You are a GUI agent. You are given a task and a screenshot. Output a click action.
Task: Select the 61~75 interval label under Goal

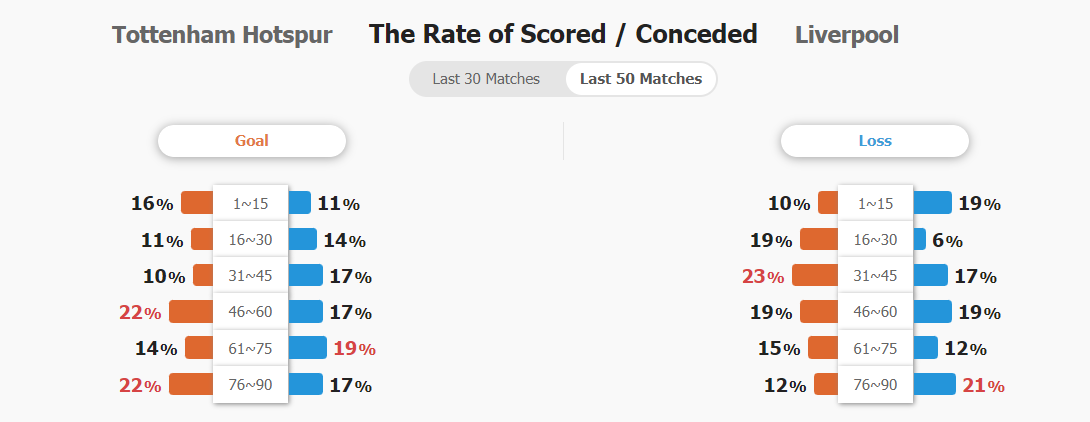click(251, 348)
